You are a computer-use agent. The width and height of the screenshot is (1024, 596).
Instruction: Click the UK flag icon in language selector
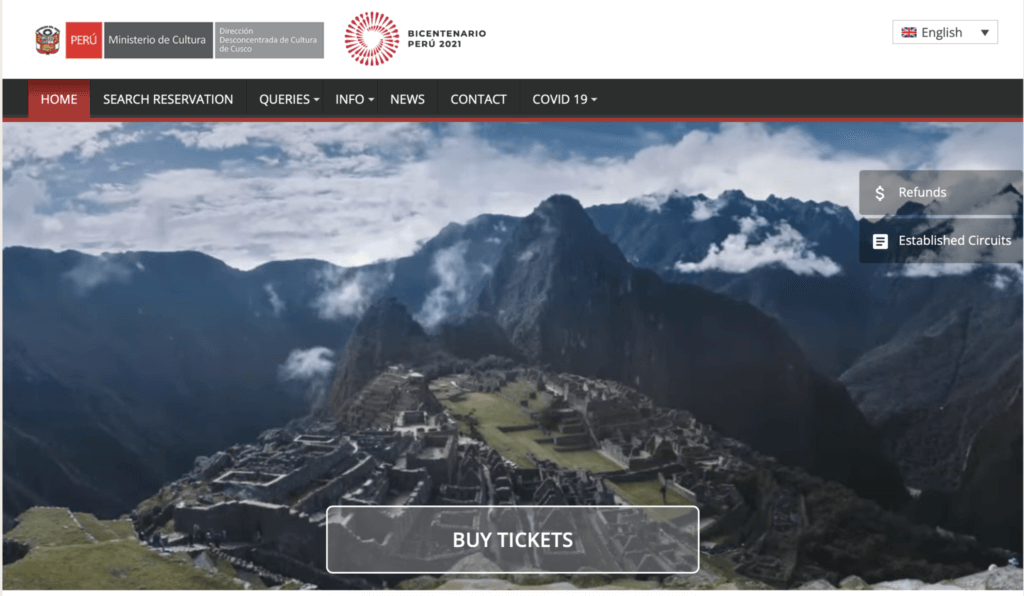coord(908,32)
